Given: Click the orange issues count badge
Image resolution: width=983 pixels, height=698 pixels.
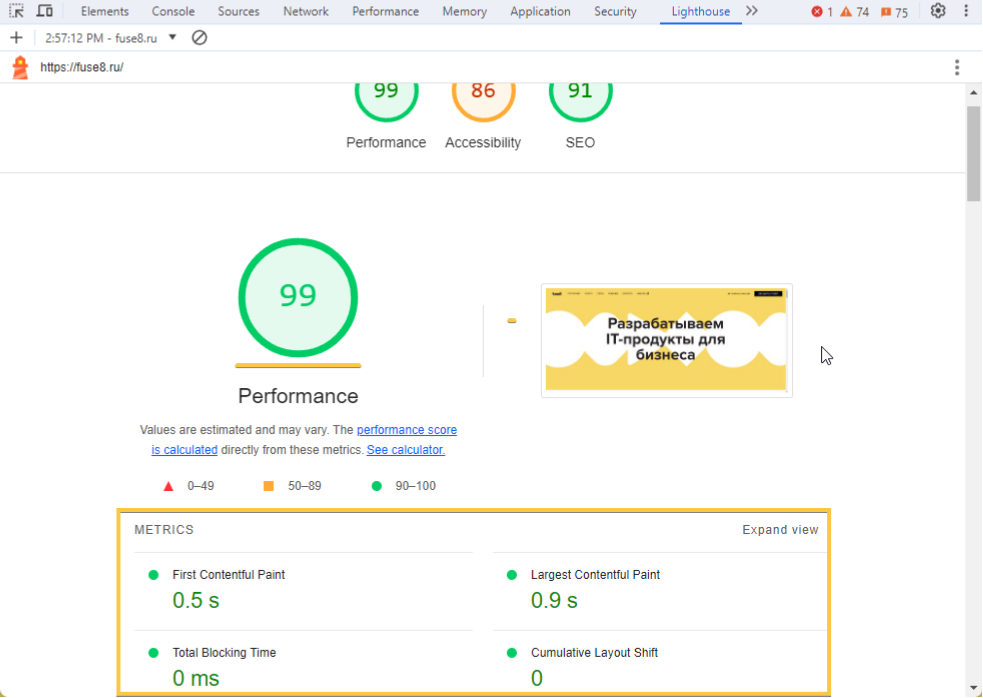Looking at the screenshot, I should click(x=885, y=12).
